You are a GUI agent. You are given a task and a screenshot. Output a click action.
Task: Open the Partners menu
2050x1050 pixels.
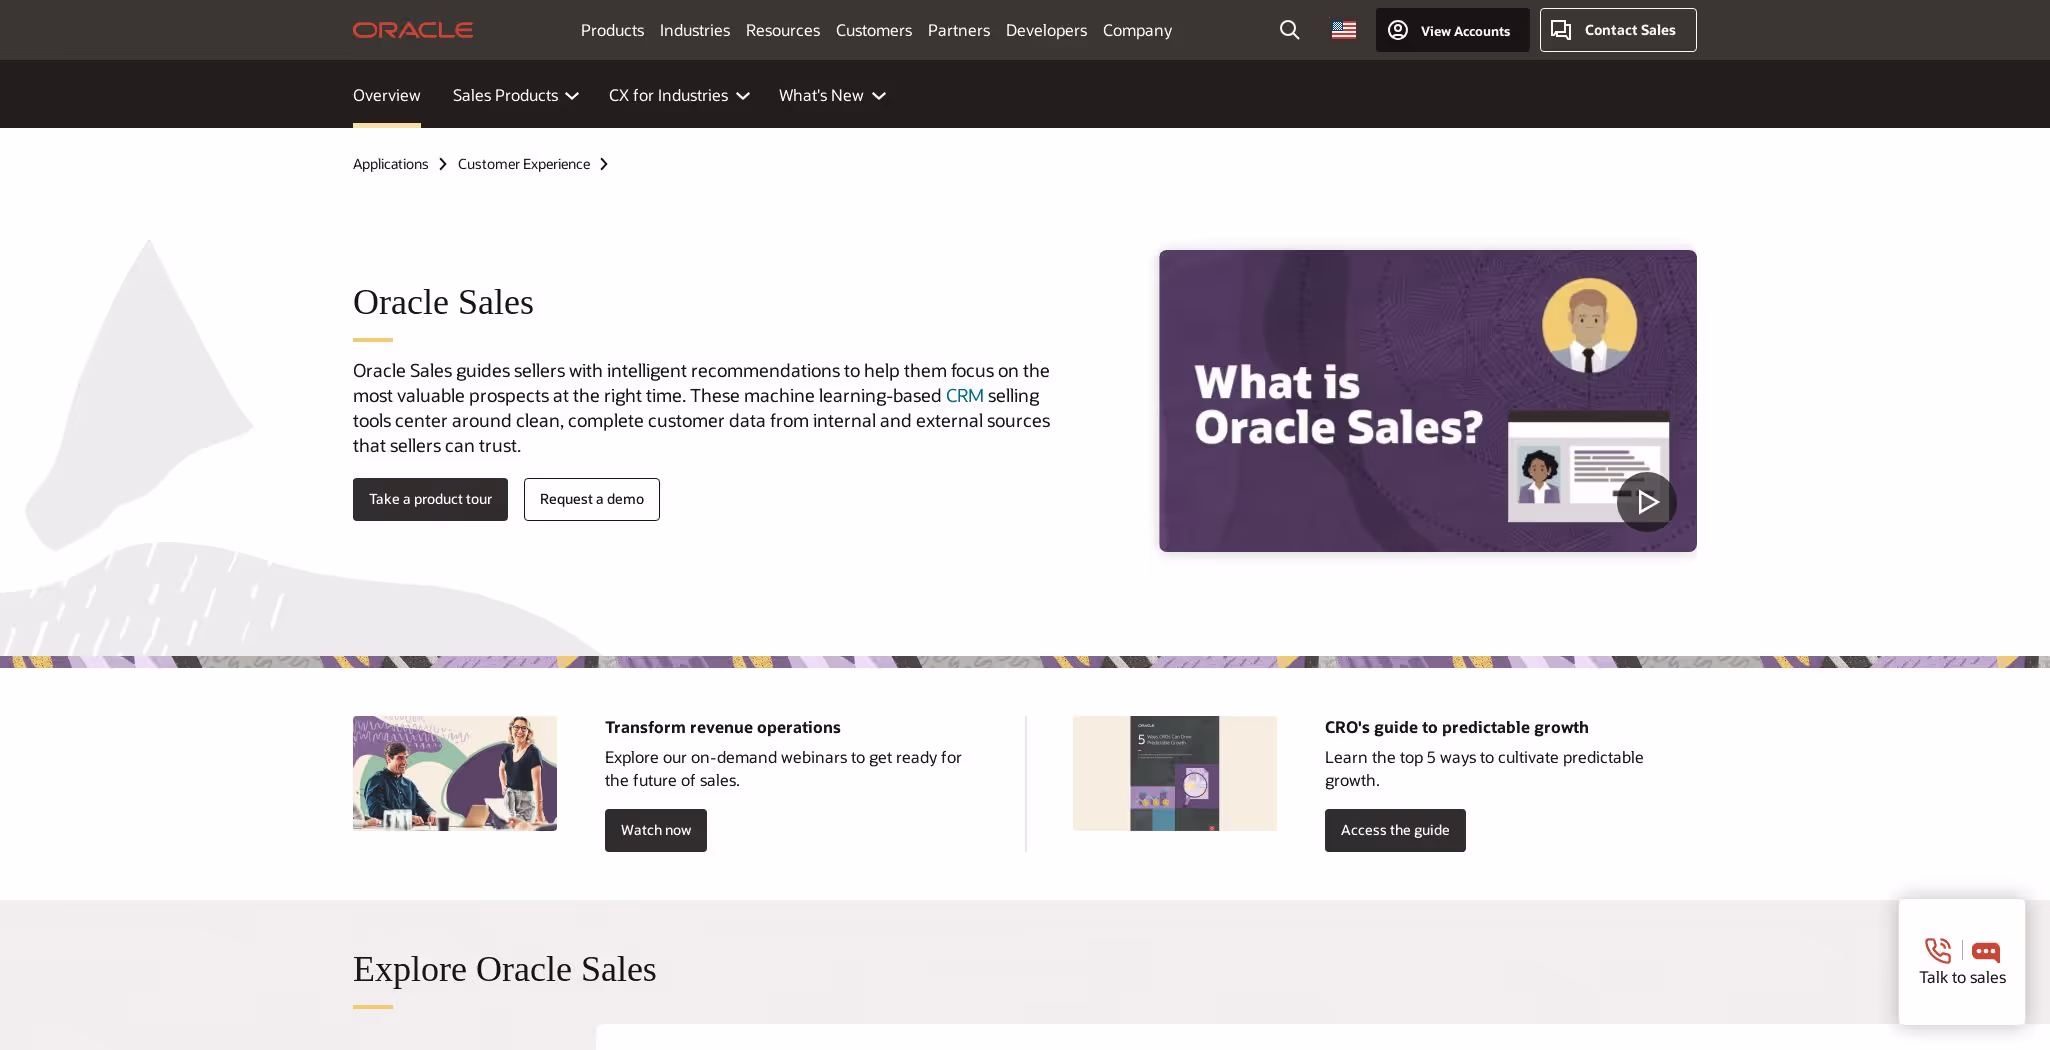coord(959,30)
